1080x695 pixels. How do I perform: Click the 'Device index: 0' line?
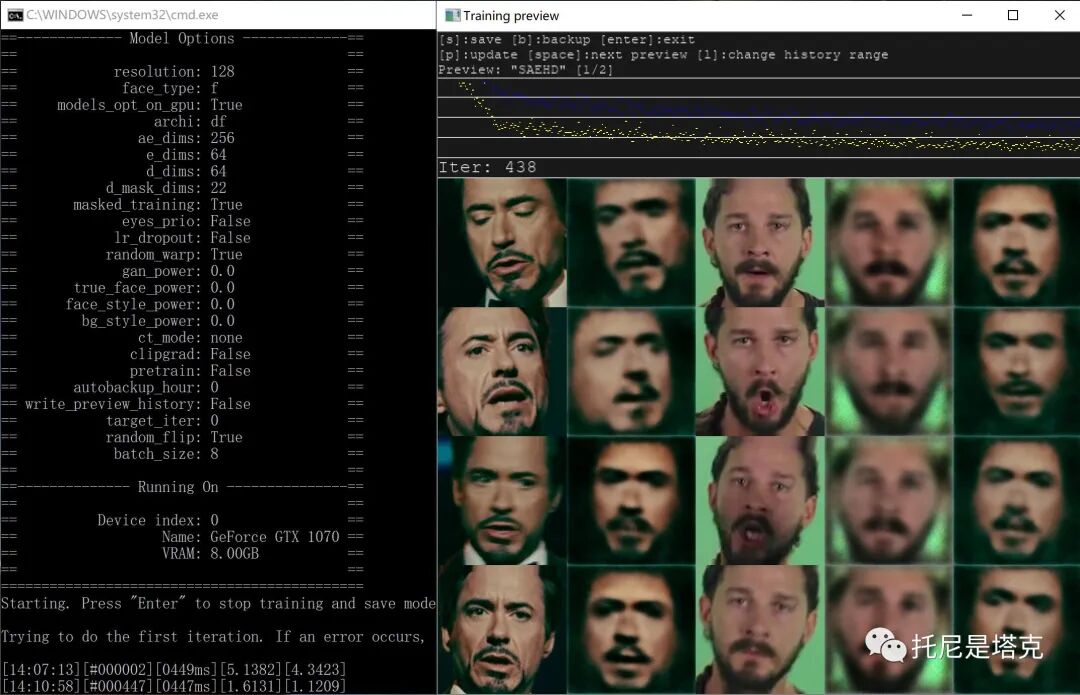tap(158, 520)
